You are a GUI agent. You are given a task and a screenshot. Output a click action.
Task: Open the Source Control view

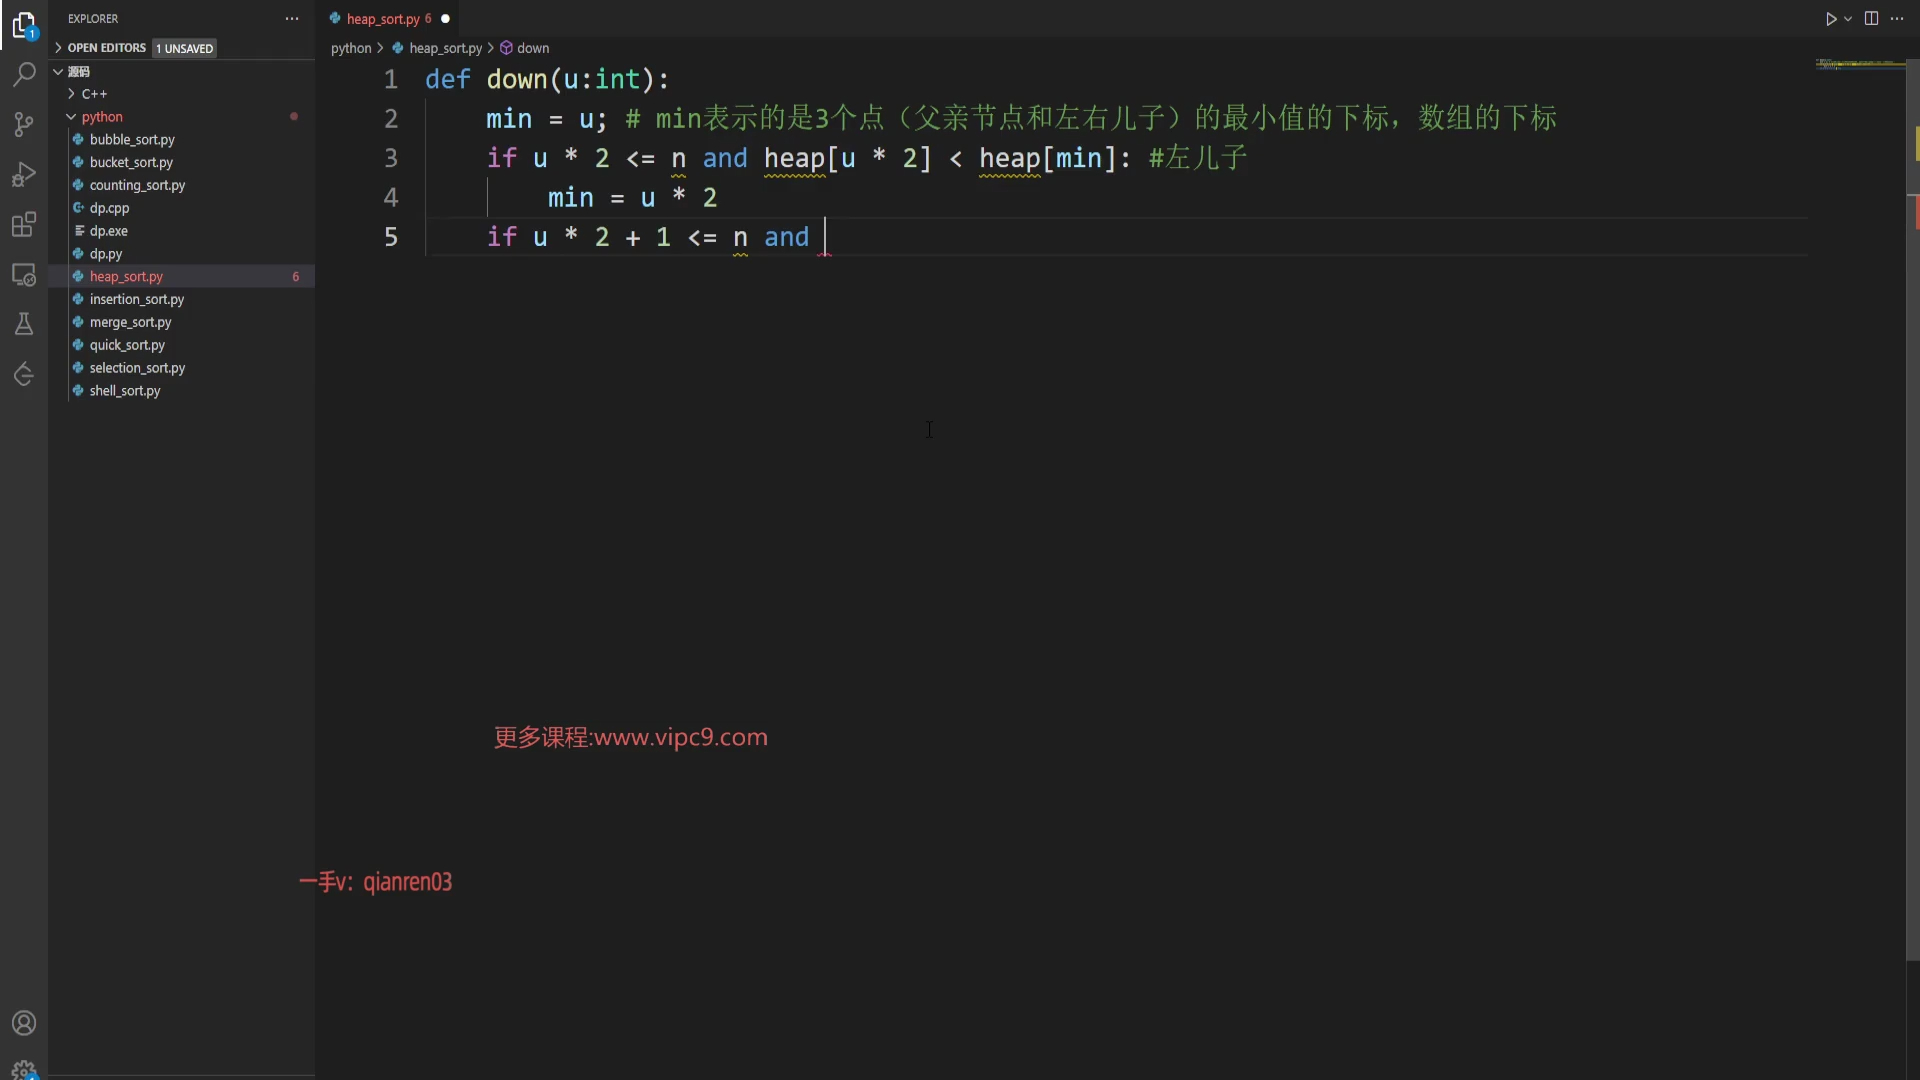[x=24, y=124]
